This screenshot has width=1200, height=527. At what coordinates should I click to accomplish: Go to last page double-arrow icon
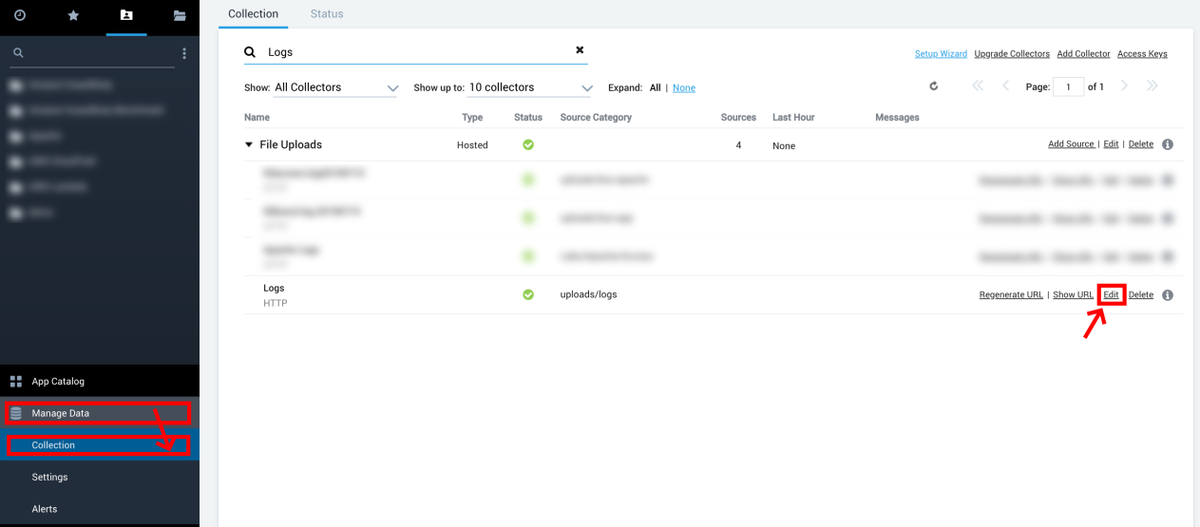[1152, 86]
